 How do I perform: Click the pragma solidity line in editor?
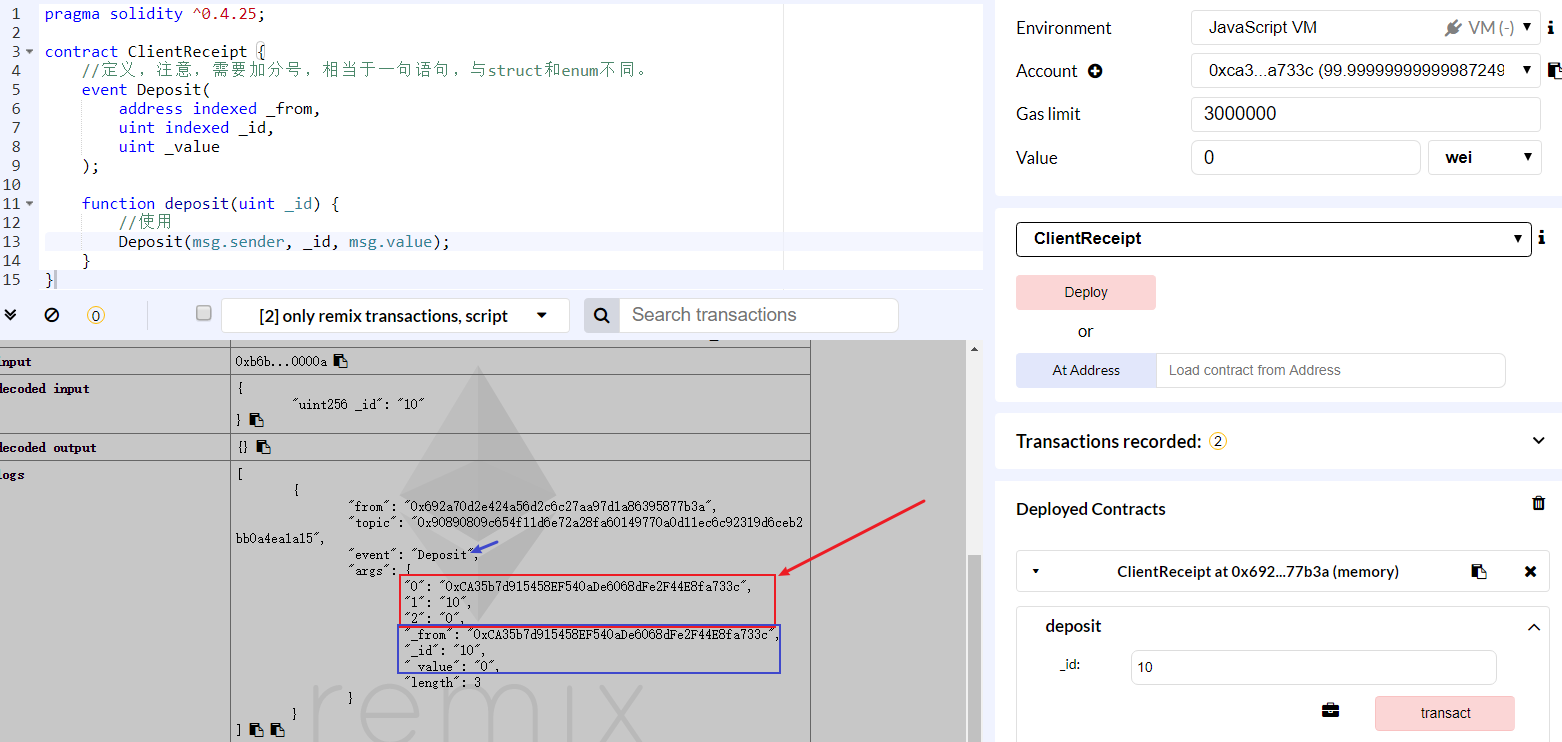click(155, 14)
